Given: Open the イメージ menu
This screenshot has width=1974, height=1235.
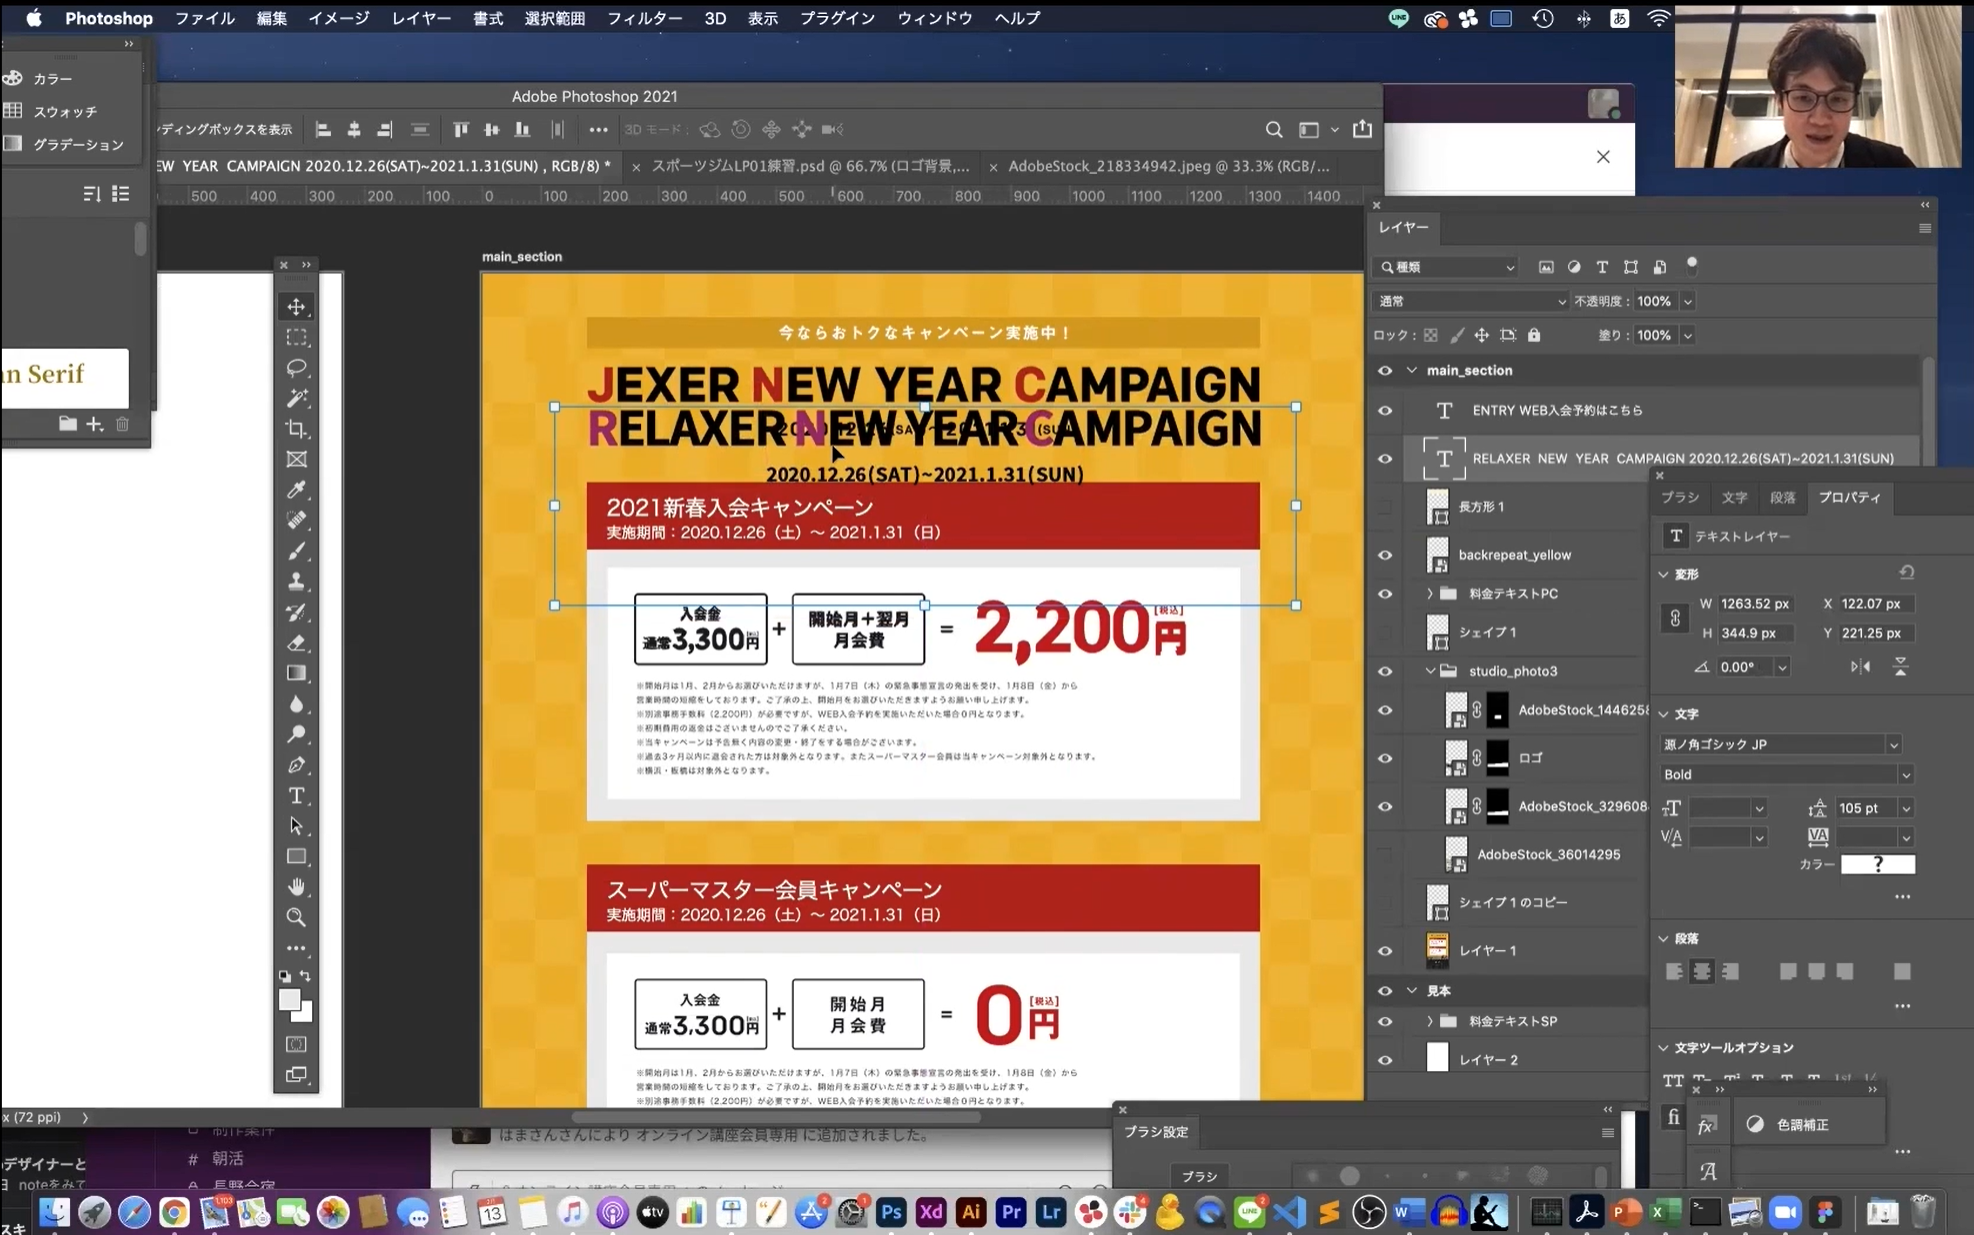Looking at the screenshot, I should (338, 18).
